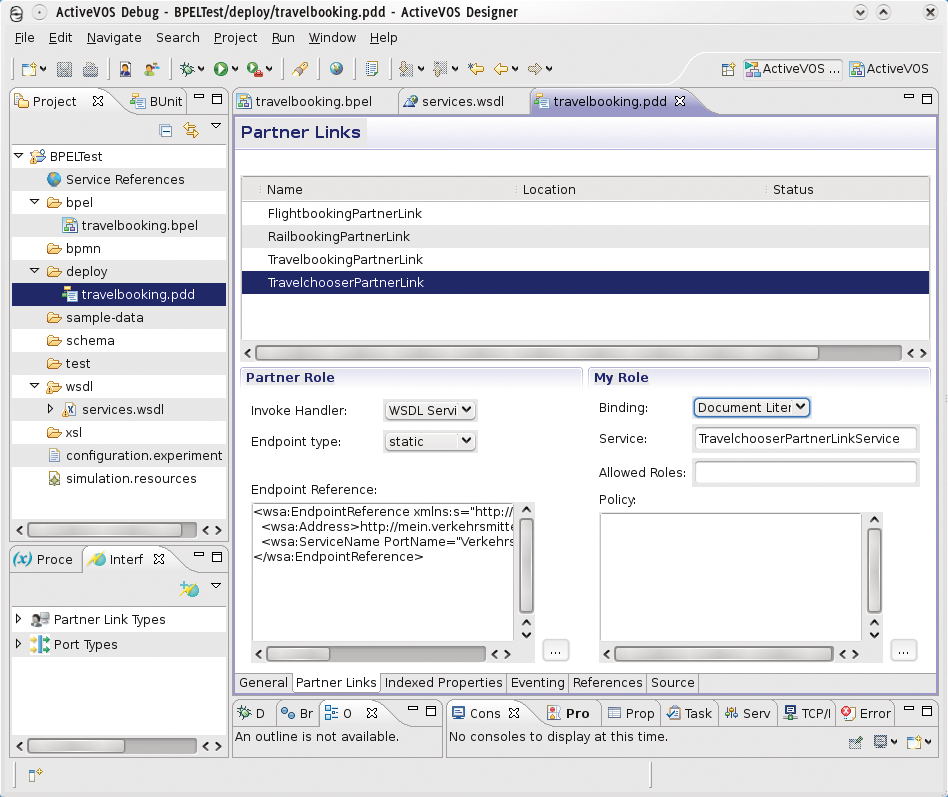Click the Forward navigation arrow
948x797 pixels.
click(x=534, y=69)
